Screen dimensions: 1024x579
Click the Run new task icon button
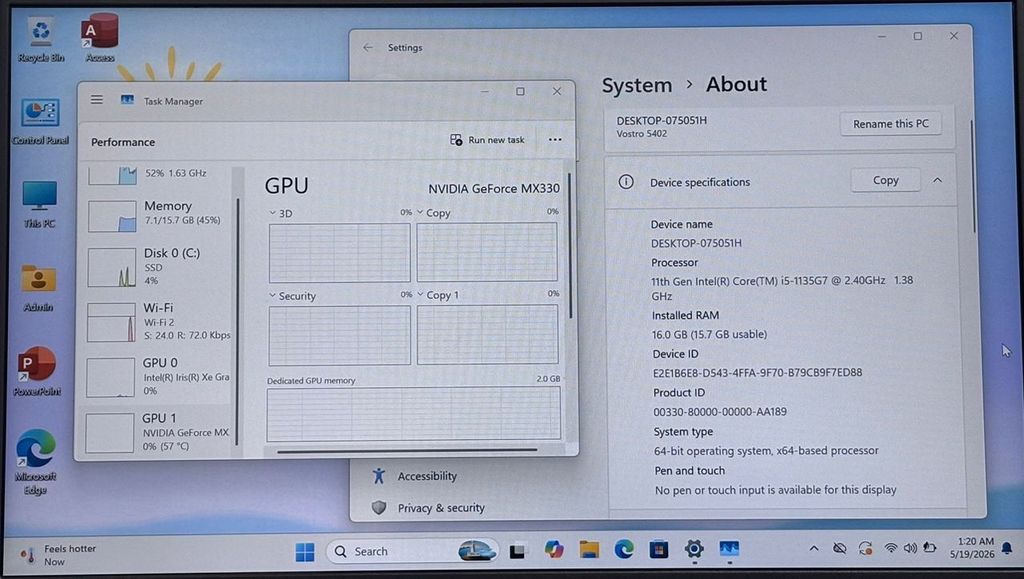click(487, 140)
